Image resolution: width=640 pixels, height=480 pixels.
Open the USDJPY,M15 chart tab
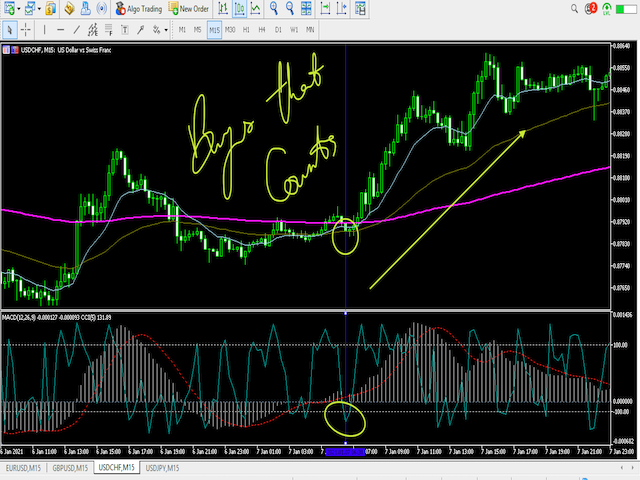[162, 468]
